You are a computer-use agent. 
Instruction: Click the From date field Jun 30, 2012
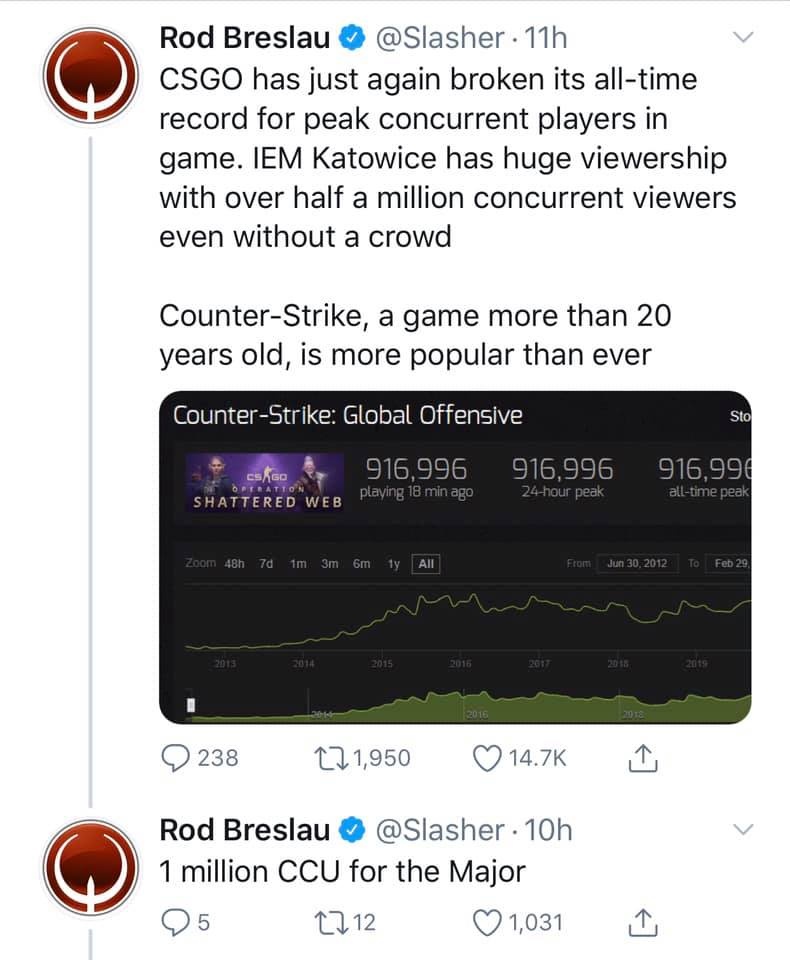(636, 564)
